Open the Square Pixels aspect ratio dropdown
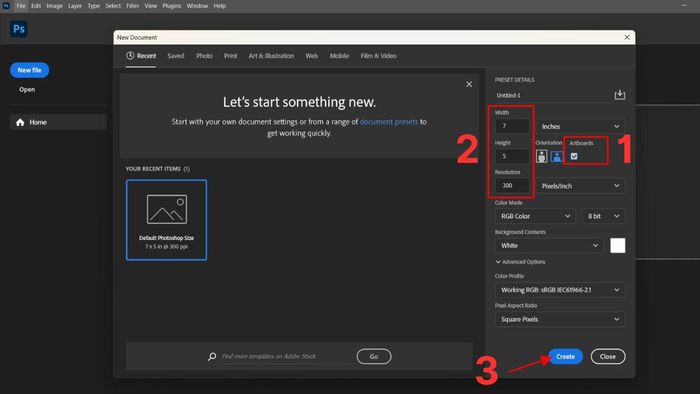Screen dimensions: 700x394 [559, 319]
